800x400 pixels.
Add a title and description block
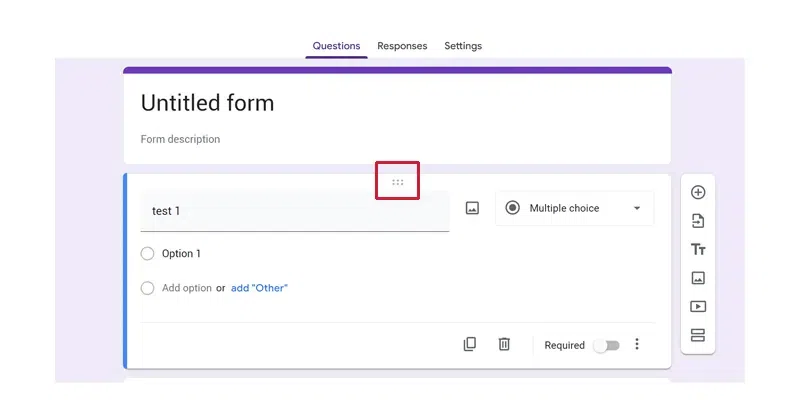click(698, 249)
